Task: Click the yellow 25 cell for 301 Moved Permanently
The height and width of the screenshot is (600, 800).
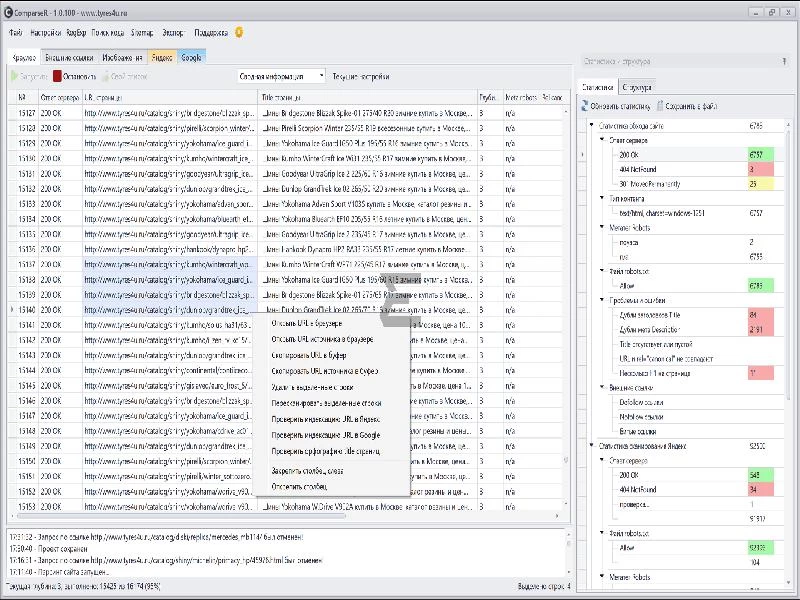Action: pyautogui.click(x=761, y=184)
